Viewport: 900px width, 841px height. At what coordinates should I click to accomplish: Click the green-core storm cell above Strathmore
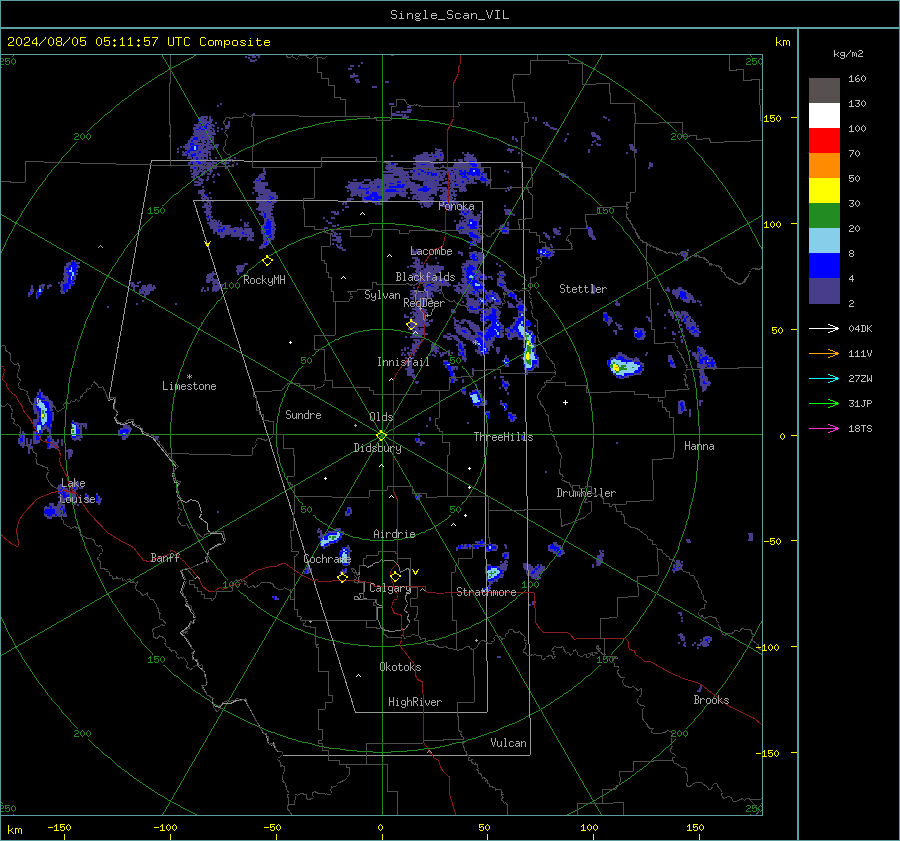click(x=494, y=572)
